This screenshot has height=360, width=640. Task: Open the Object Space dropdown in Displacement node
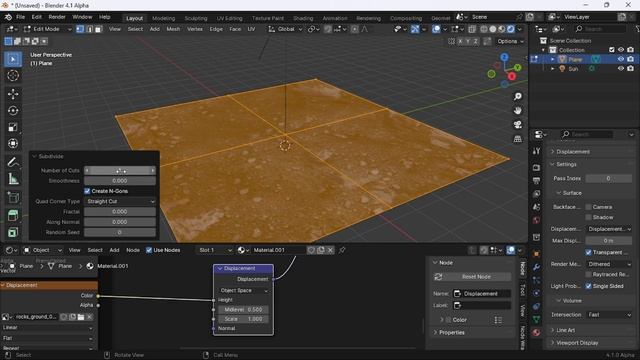point(244,290)
